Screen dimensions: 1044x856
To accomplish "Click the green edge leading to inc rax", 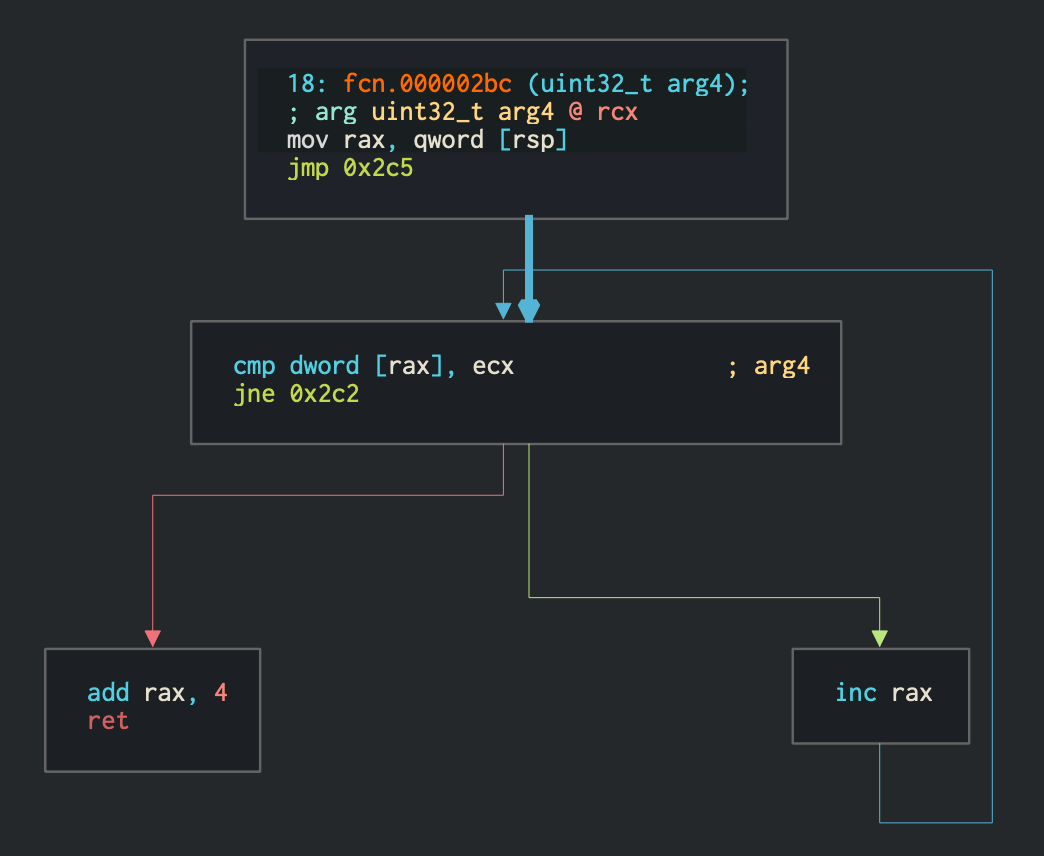I will (x=700, y=594).
